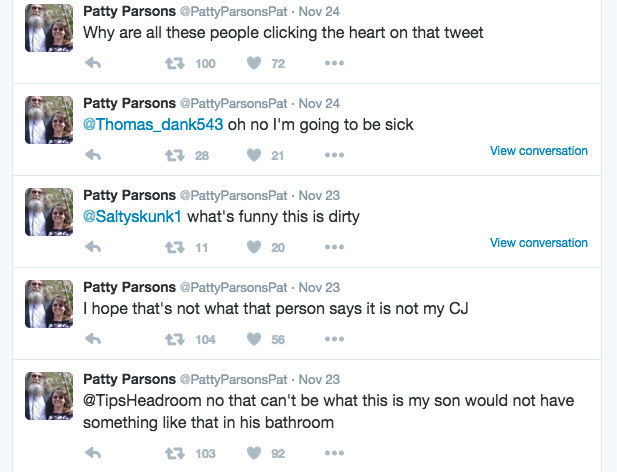
Task: Open more options on "not my CJ" tweet
Action: [334, 339]
